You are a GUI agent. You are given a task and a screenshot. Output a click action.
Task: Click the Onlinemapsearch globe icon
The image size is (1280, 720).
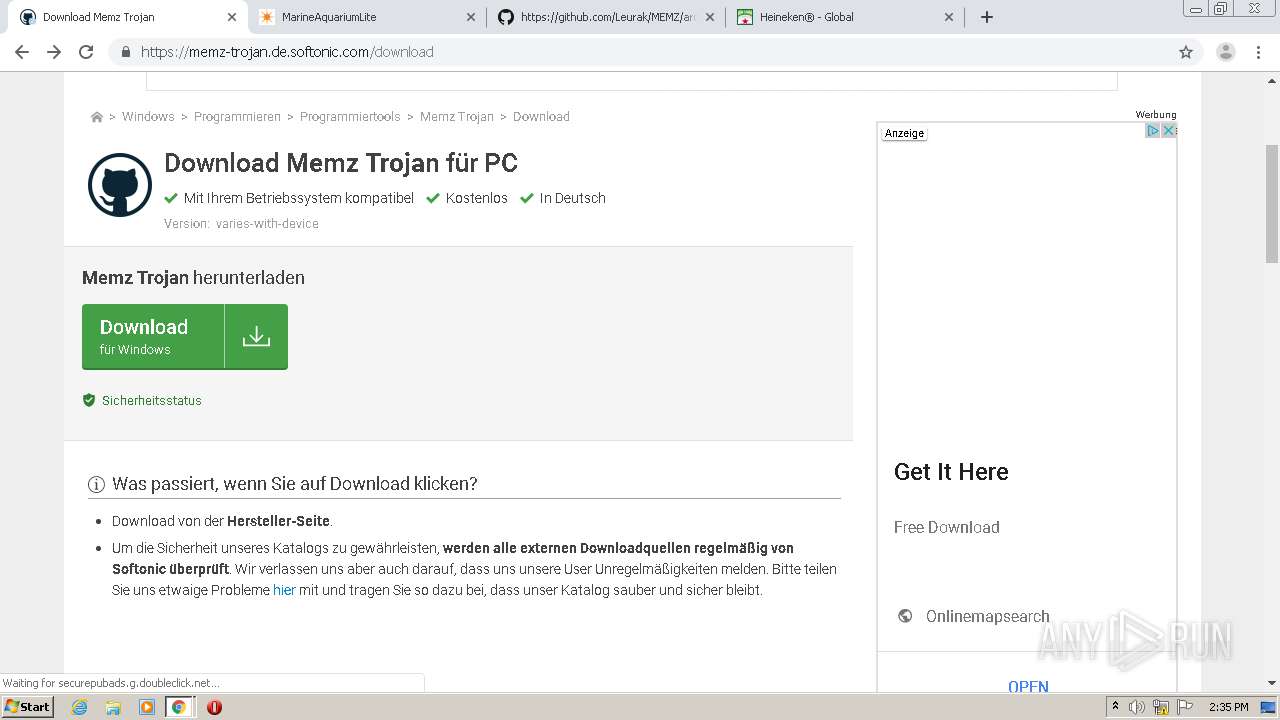905,616
